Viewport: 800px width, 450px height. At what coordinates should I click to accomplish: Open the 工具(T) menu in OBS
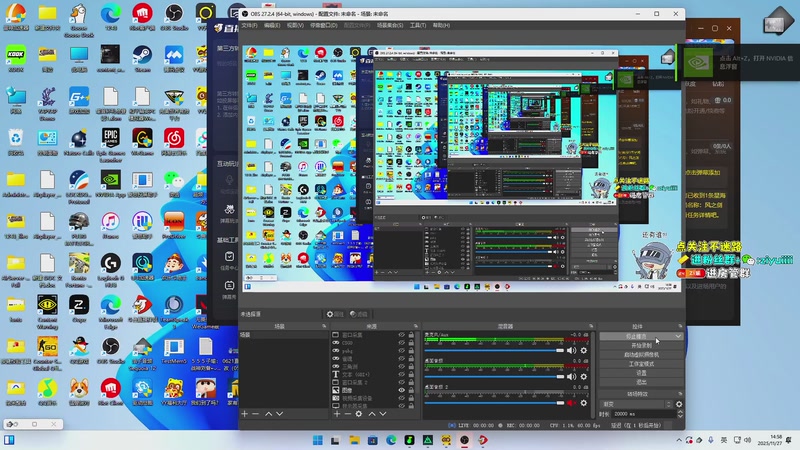pos(418,25)
